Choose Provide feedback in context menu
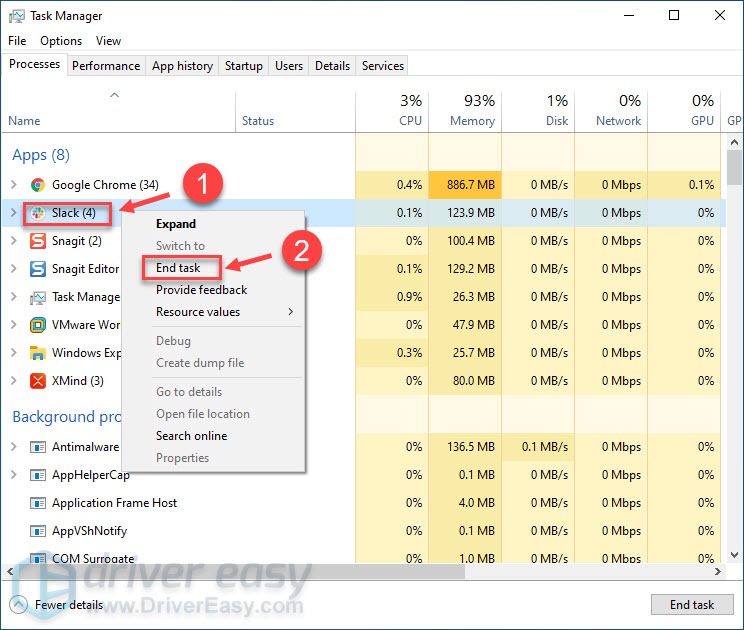The width and height of the screenshot is (744, 630). pos(201,289)
